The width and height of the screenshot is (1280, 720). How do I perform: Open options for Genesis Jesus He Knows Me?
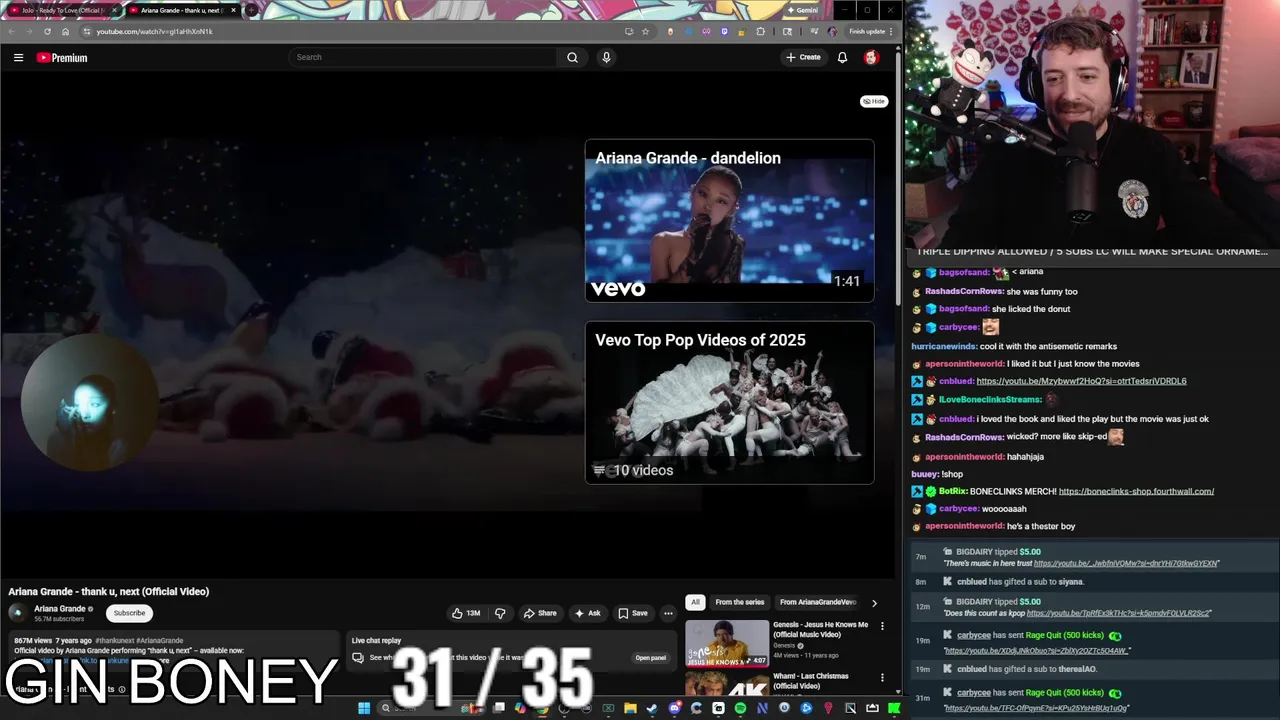pyautogui.click(x=882, y=626)
